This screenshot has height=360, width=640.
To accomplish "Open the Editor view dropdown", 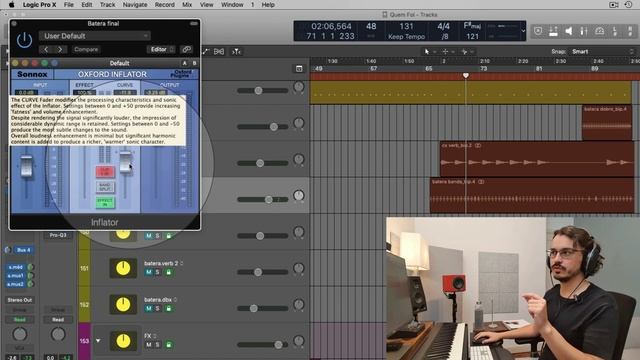I will (161, 49).
